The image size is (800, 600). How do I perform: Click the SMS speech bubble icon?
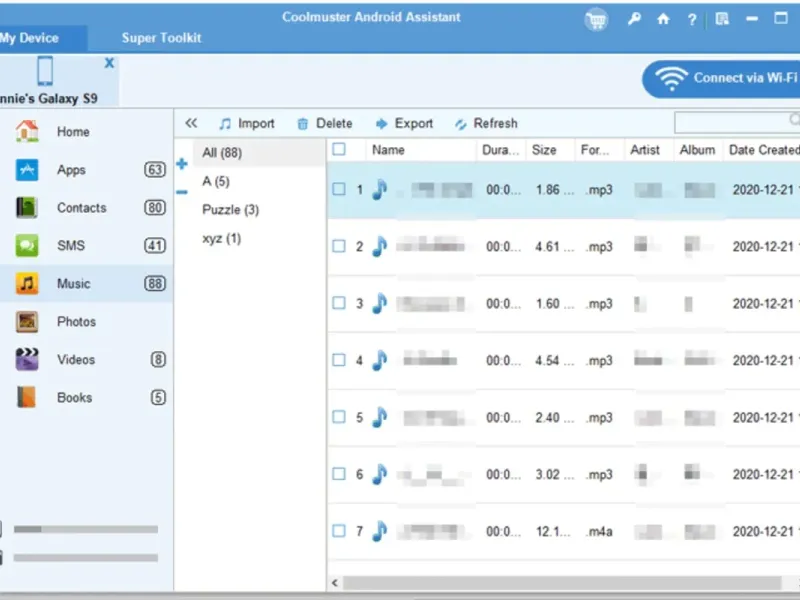27,245
